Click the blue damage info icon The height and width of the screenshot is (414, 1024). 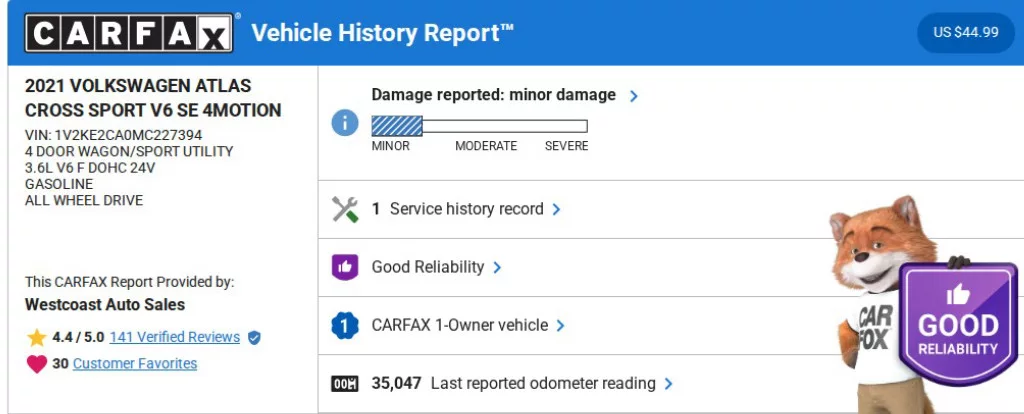point(345,123)
